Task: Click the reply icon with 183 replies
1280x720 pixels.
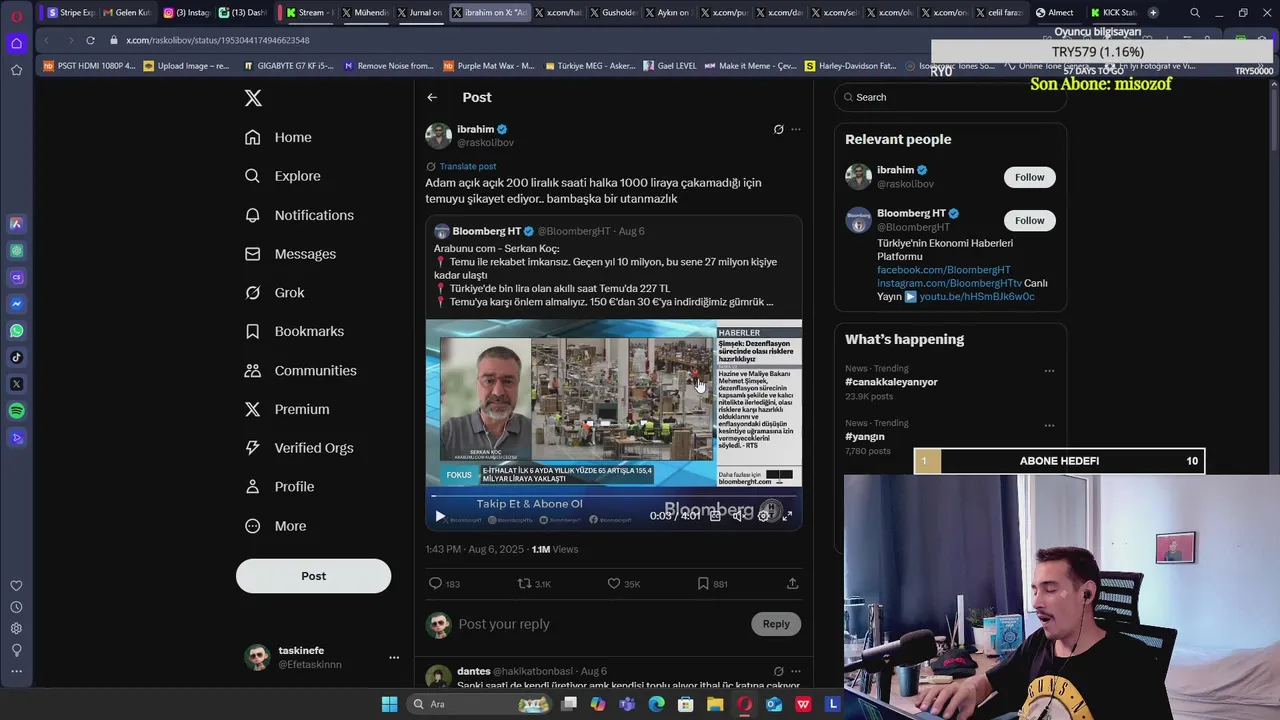Action: [x=435, y=583]
